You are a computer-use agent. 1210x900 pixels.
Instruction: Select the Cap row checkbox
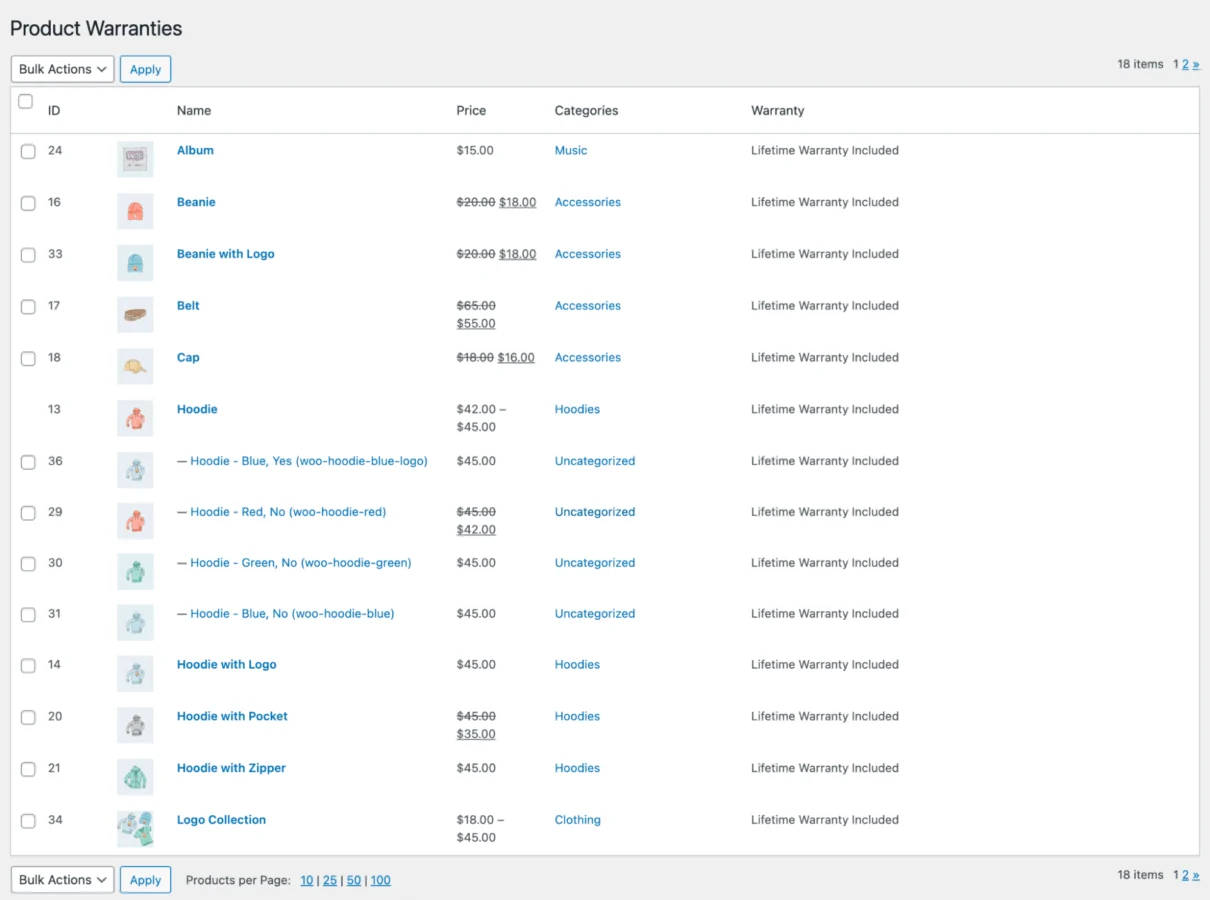28,358
